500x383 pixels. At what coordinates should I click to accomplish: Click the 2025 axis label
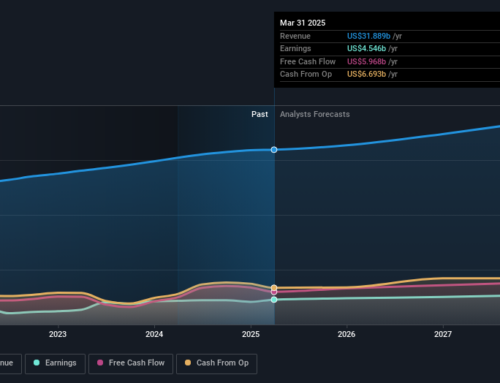(x=251, y=334)
